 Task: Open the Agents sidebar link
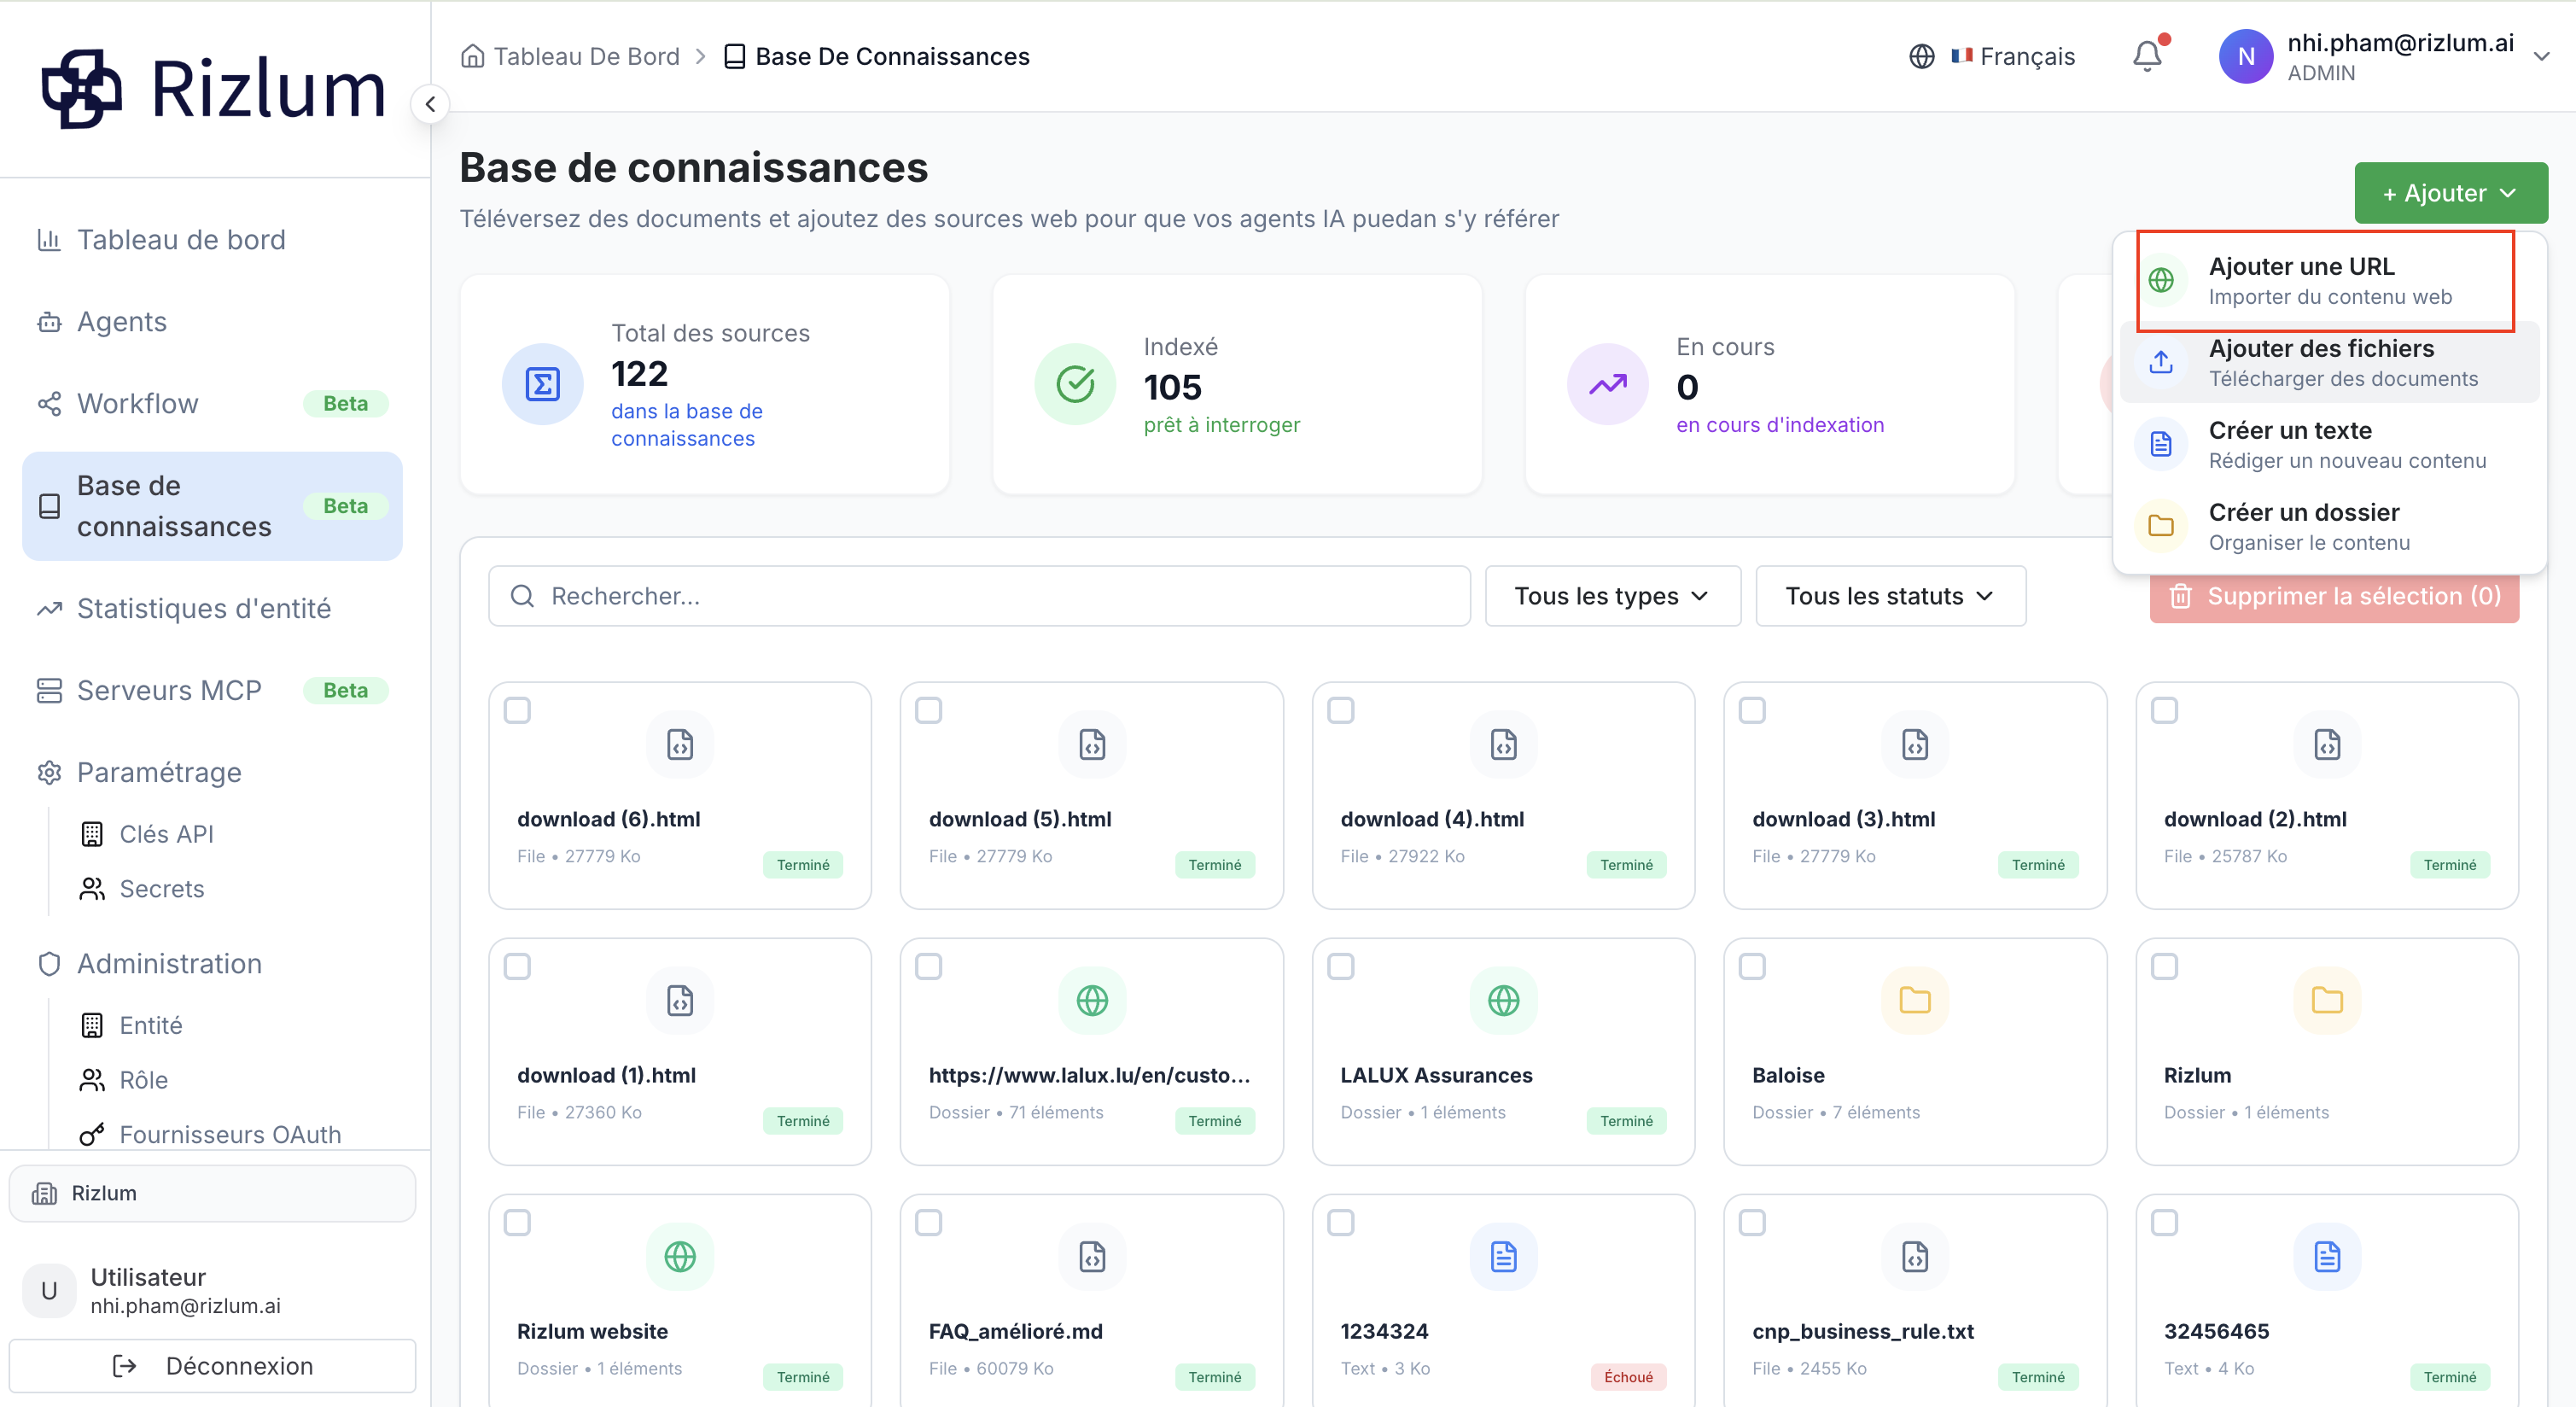point(122,322)
